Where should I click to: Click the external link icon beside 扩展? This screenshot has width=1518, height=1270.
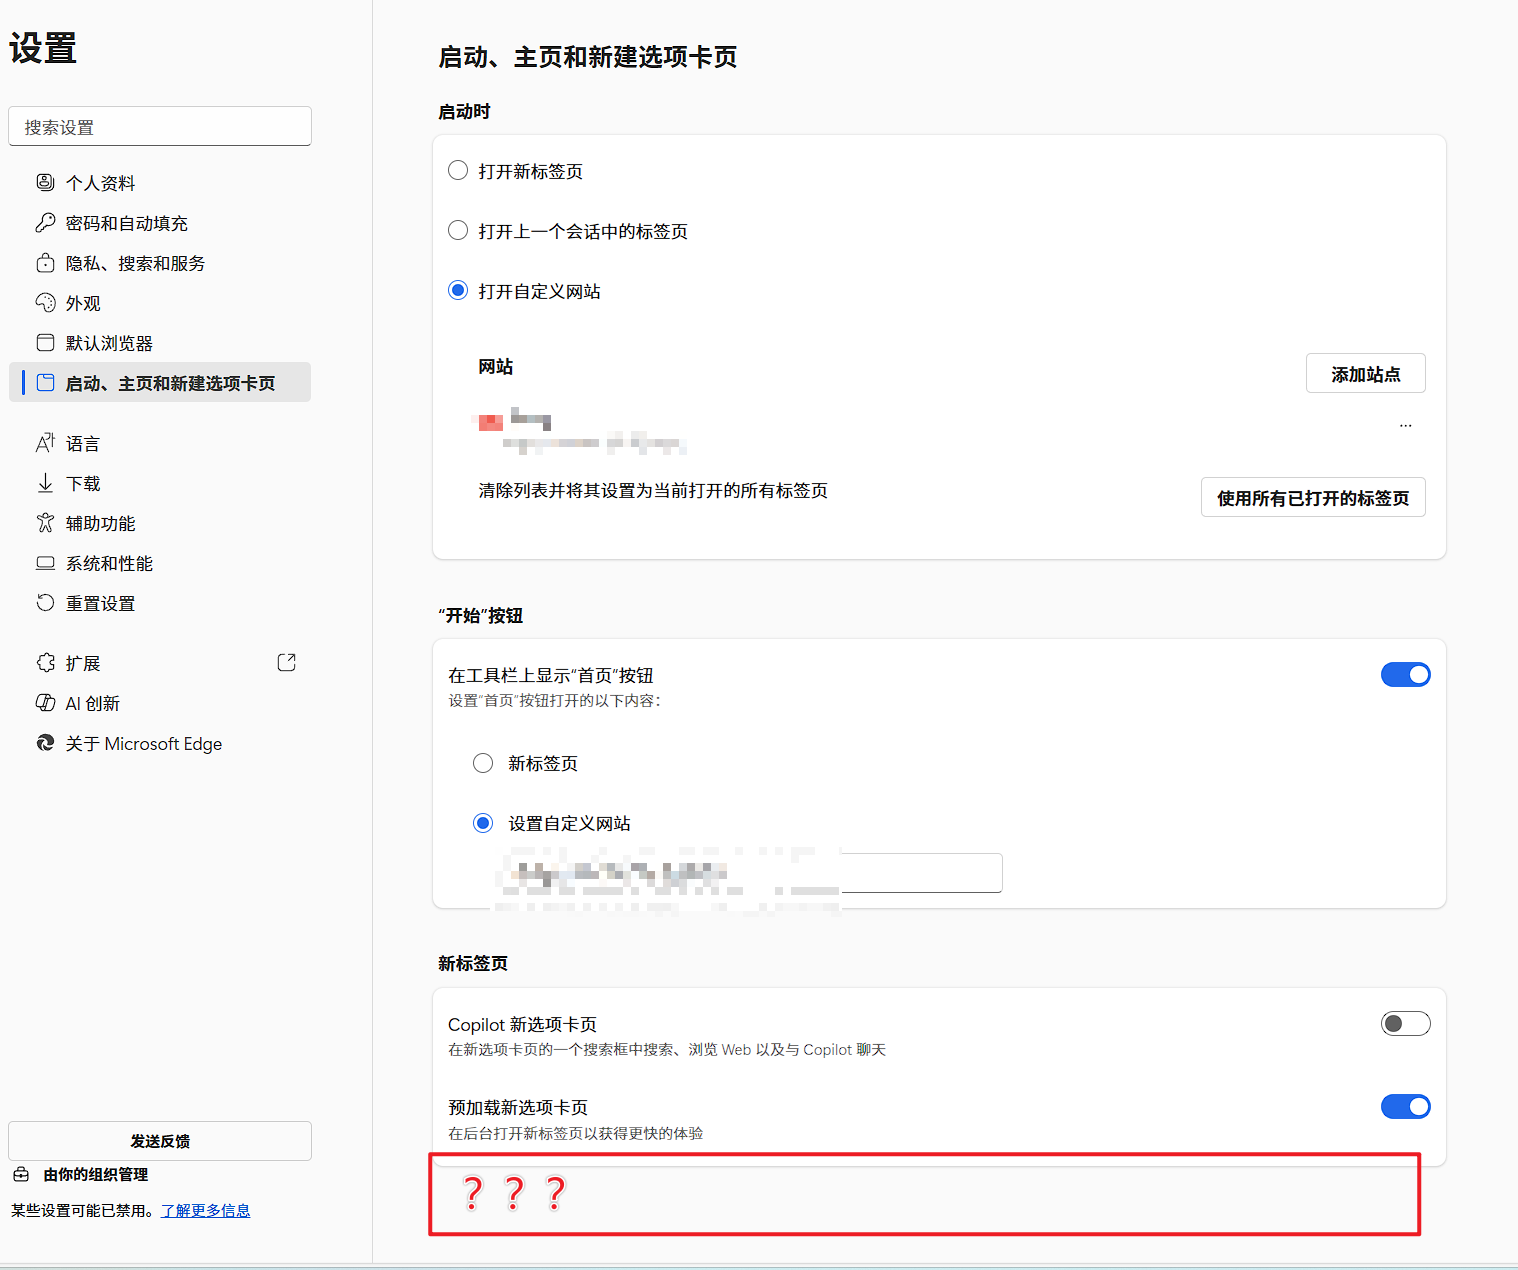[286, 661]
